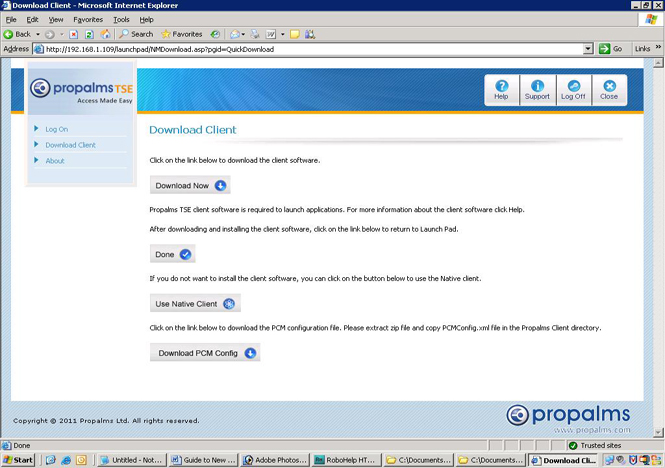Switch to RoboHelp HTML taskbar button
The image size is (665, 468).
click(x=346, y=460)
